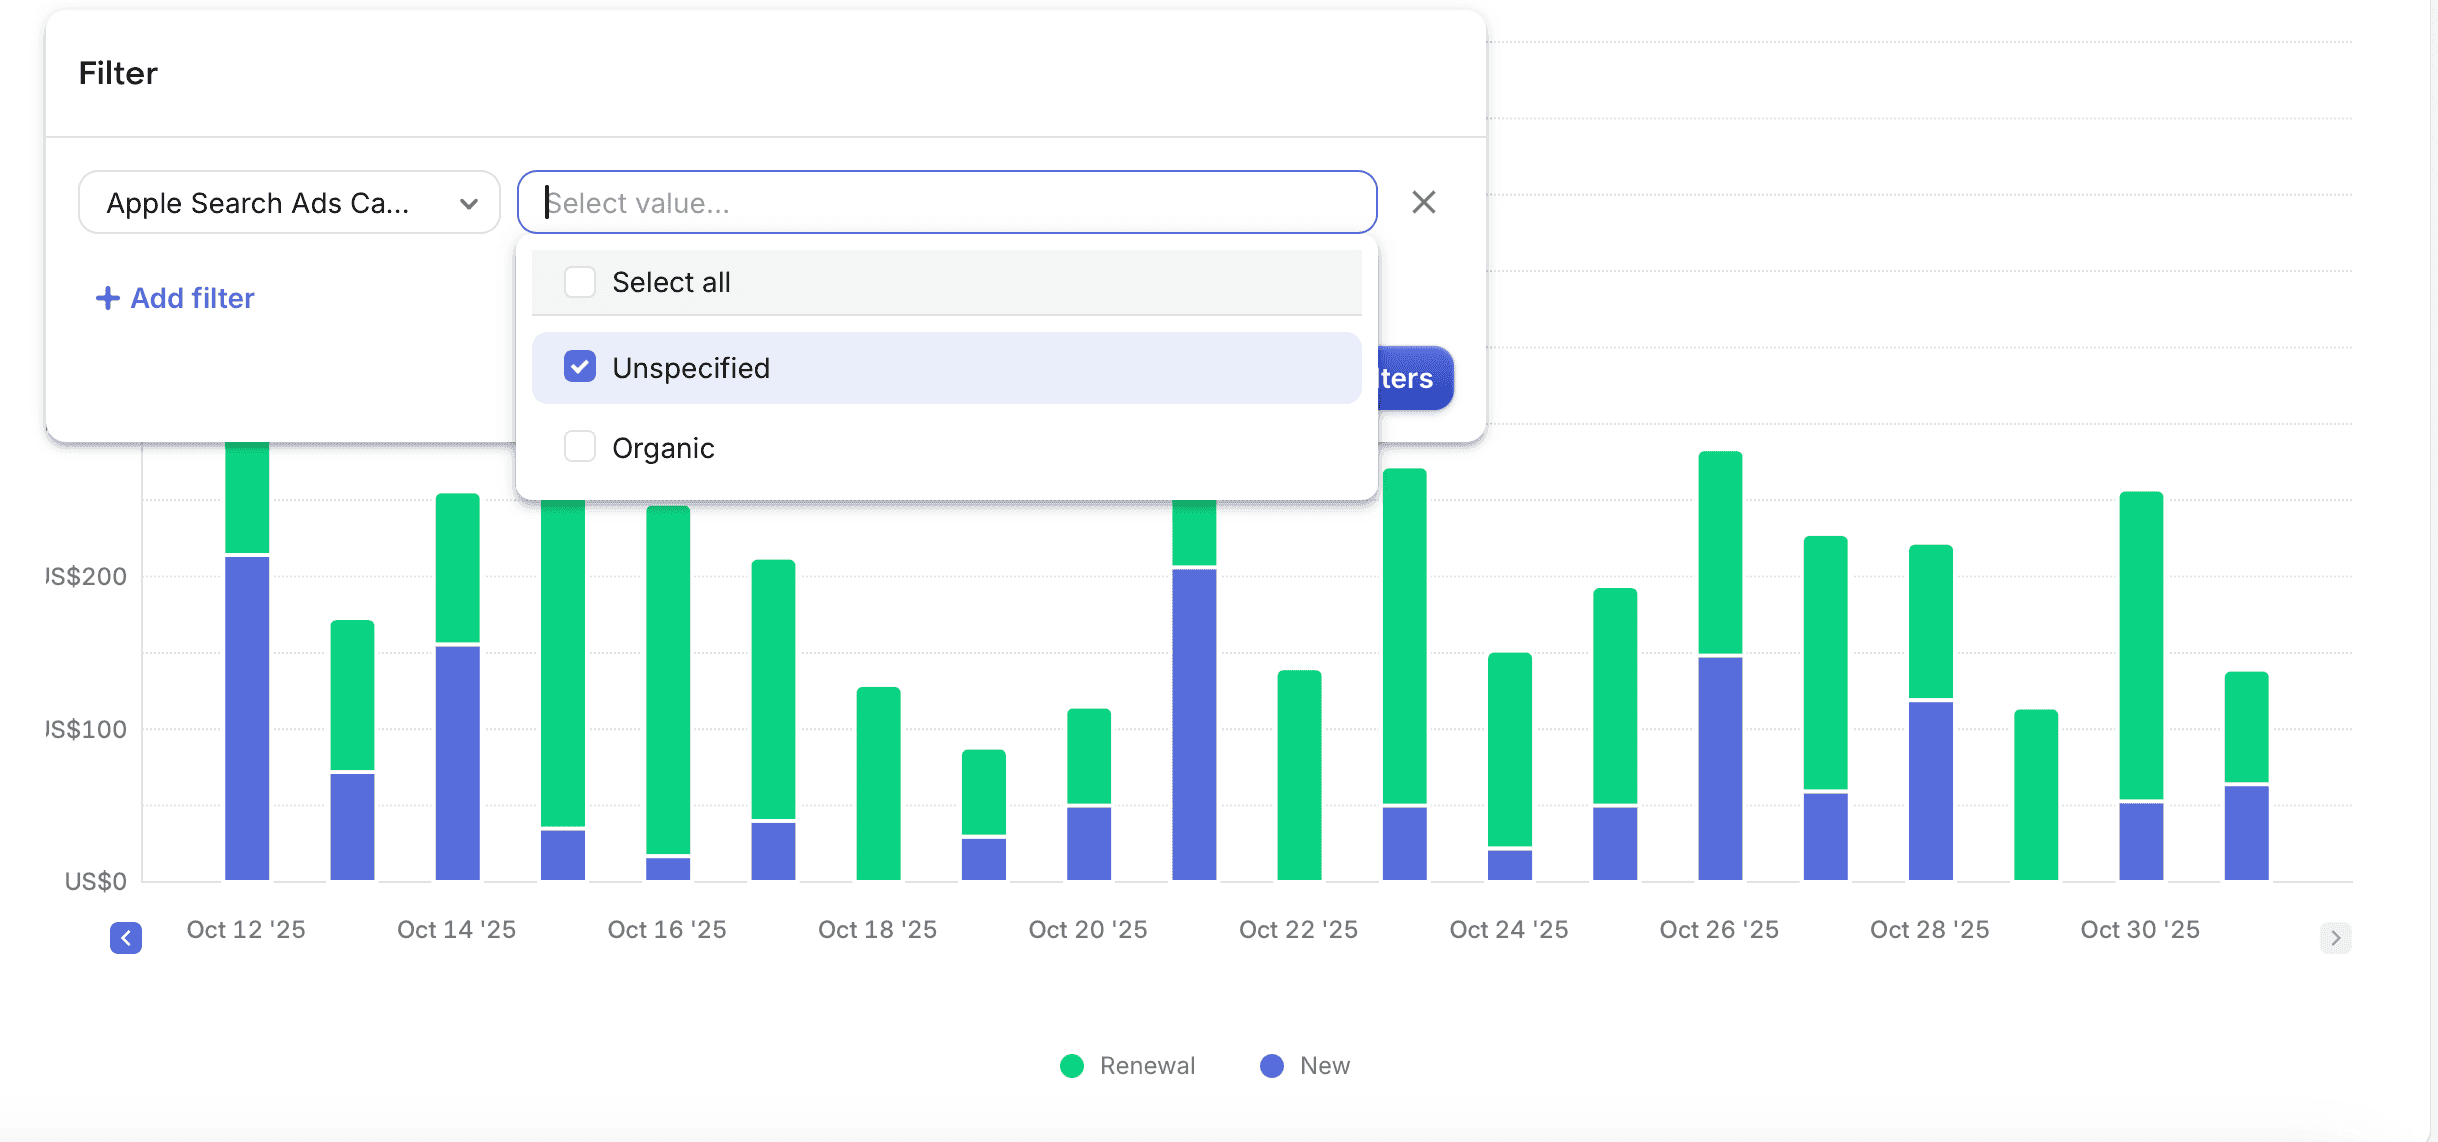The width and height of the screenshot is (2438, 1142).
Task: Uncheck the Unspecified checkbox
Action: [580, 367]
